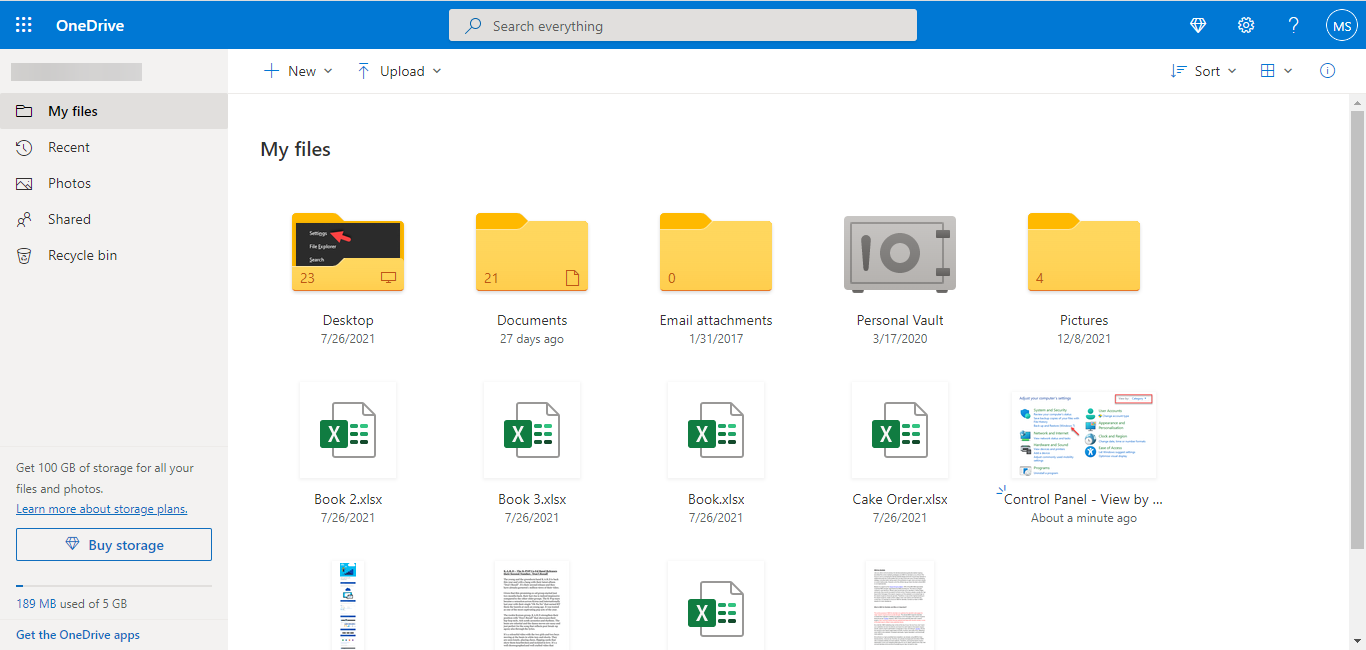Open the Settings gear icon

(x=1246, y=25)
